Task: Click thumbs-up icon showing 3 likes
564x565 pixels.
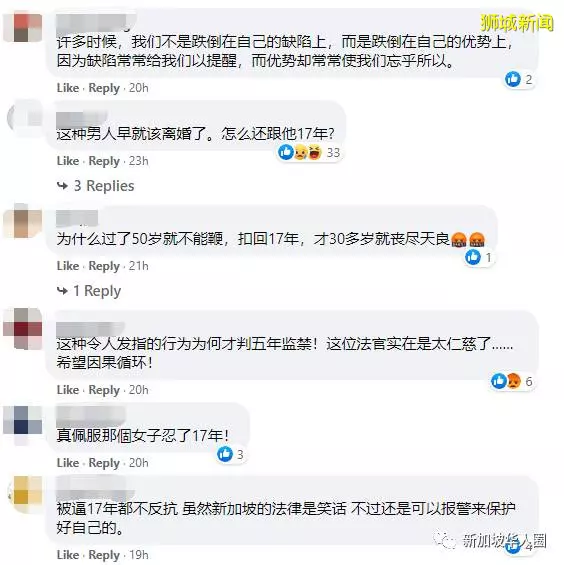Action: [x=225, y=454]
